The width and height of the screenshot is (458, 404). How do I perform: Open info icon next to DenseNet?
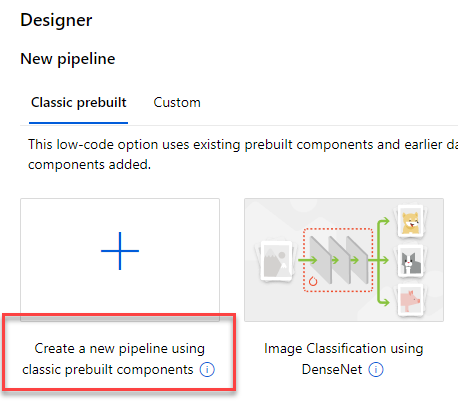click(376, 370)
